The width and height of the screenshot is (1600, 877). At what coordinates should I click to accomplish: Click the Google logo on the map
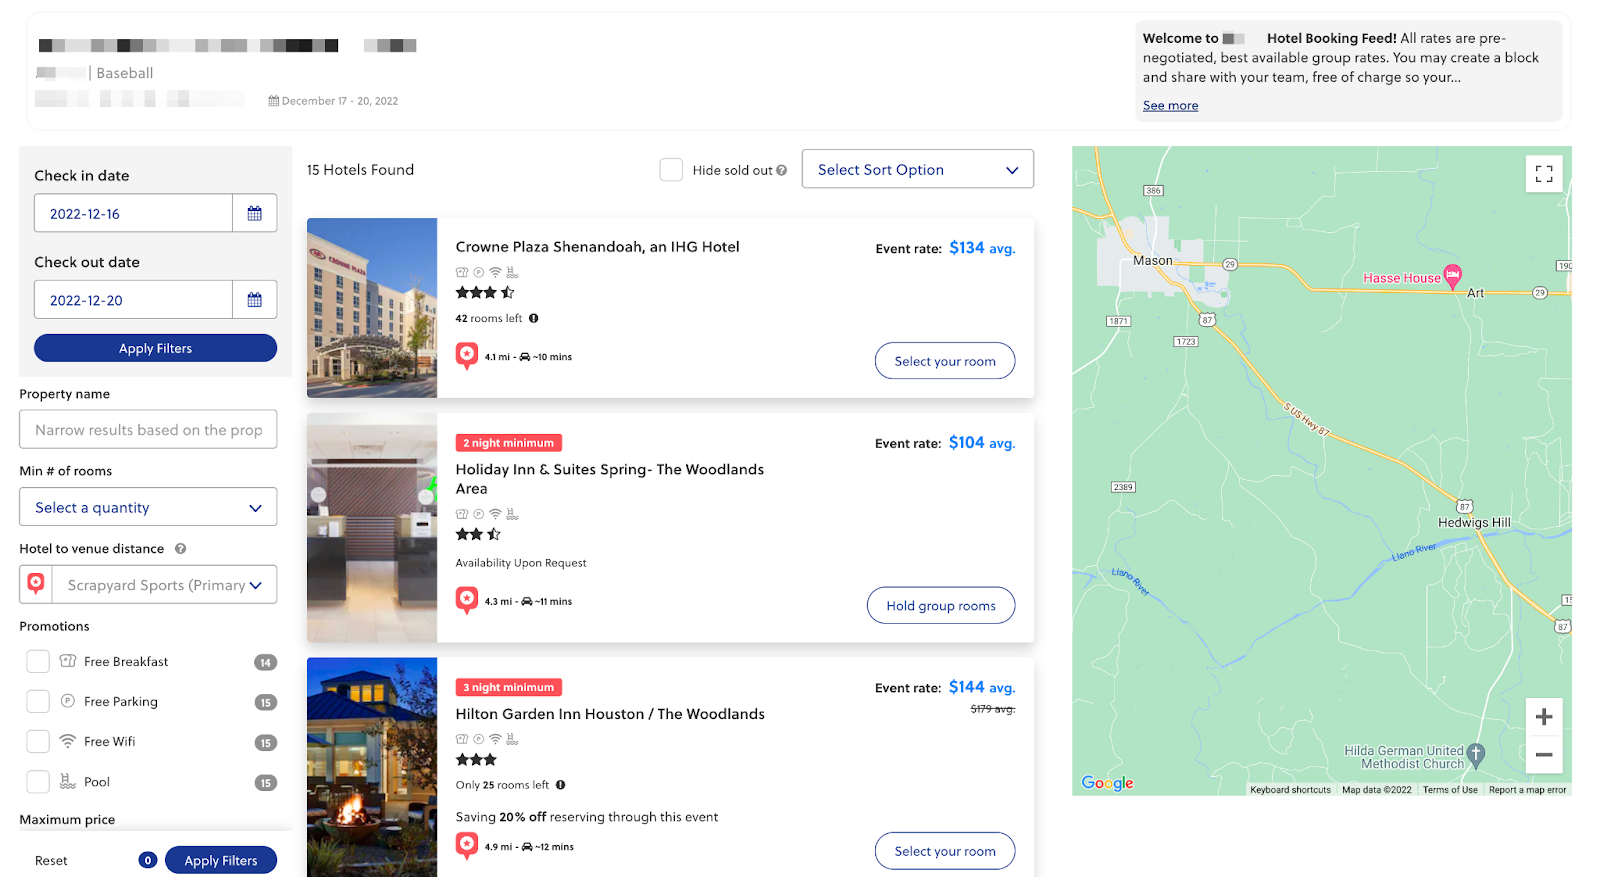click(x=1108, y=783)
